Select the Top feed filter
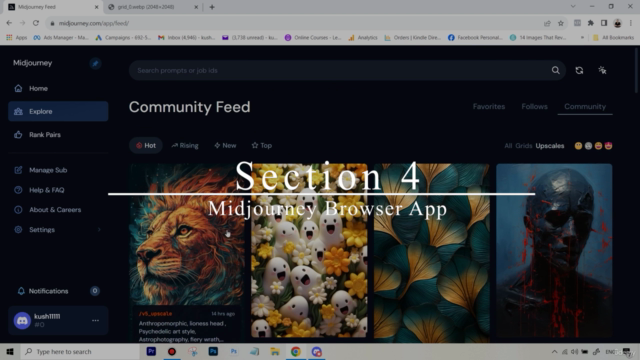 point(262,146)
